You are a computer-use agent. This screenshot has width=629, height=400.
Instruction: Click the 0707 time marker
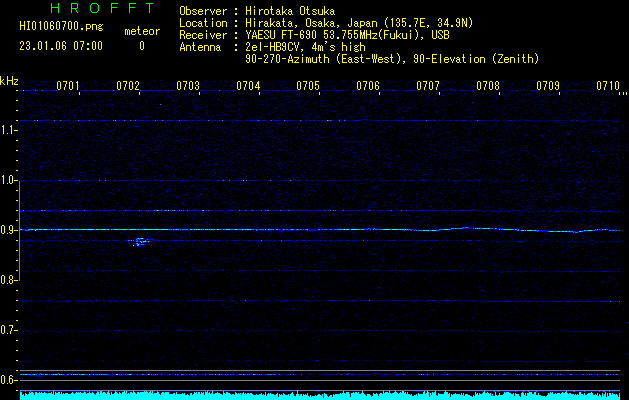(x=428, y=86)
